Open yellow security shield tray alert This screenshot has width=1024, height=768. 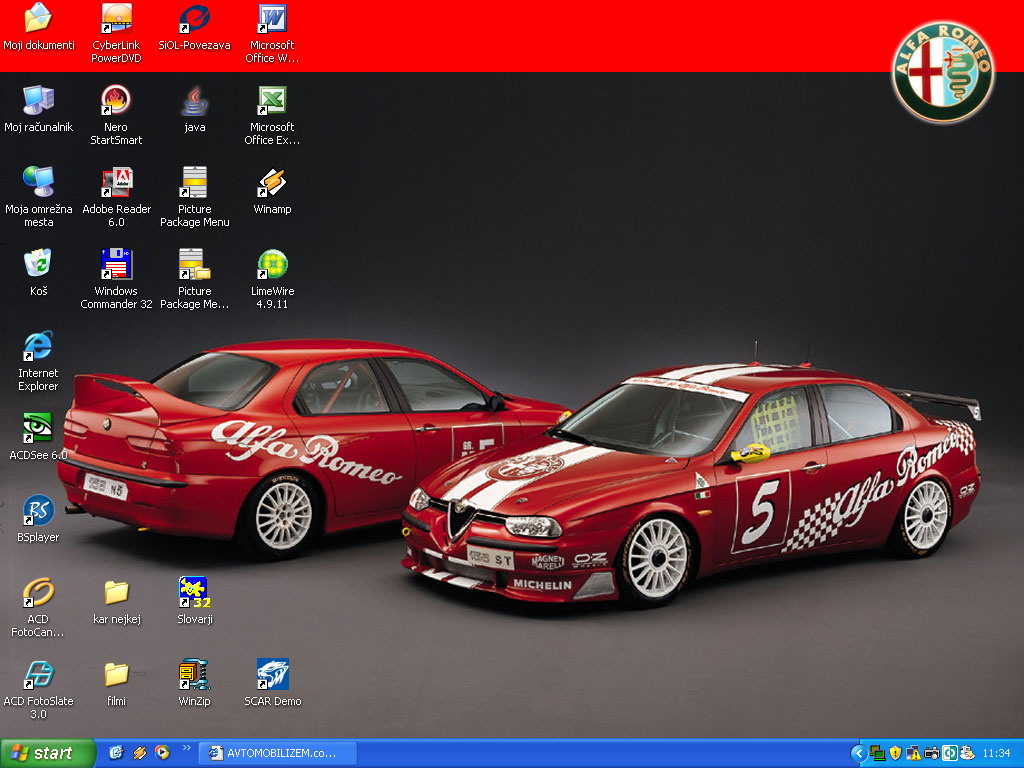coord(895,754)
